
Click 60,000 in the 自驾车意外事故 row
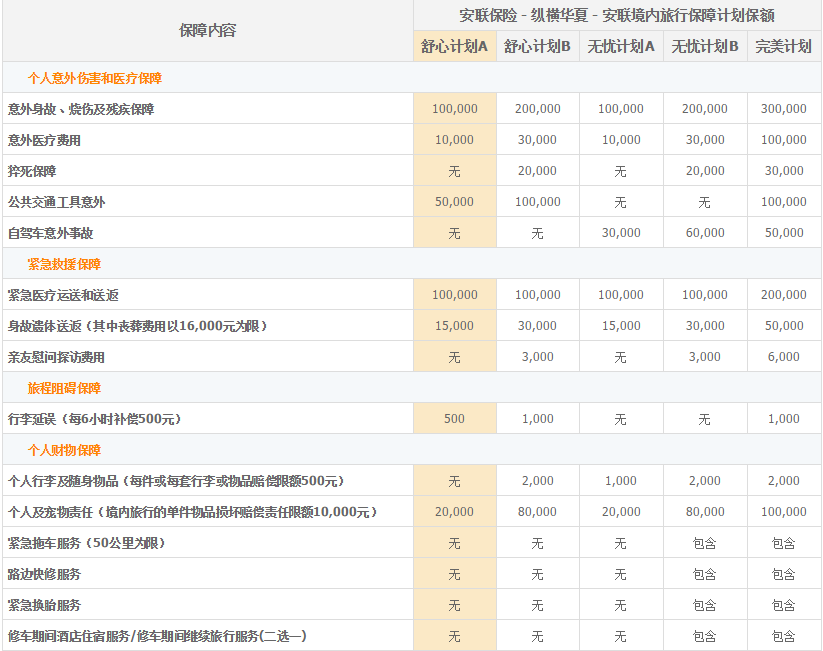(x=705, y=233)
